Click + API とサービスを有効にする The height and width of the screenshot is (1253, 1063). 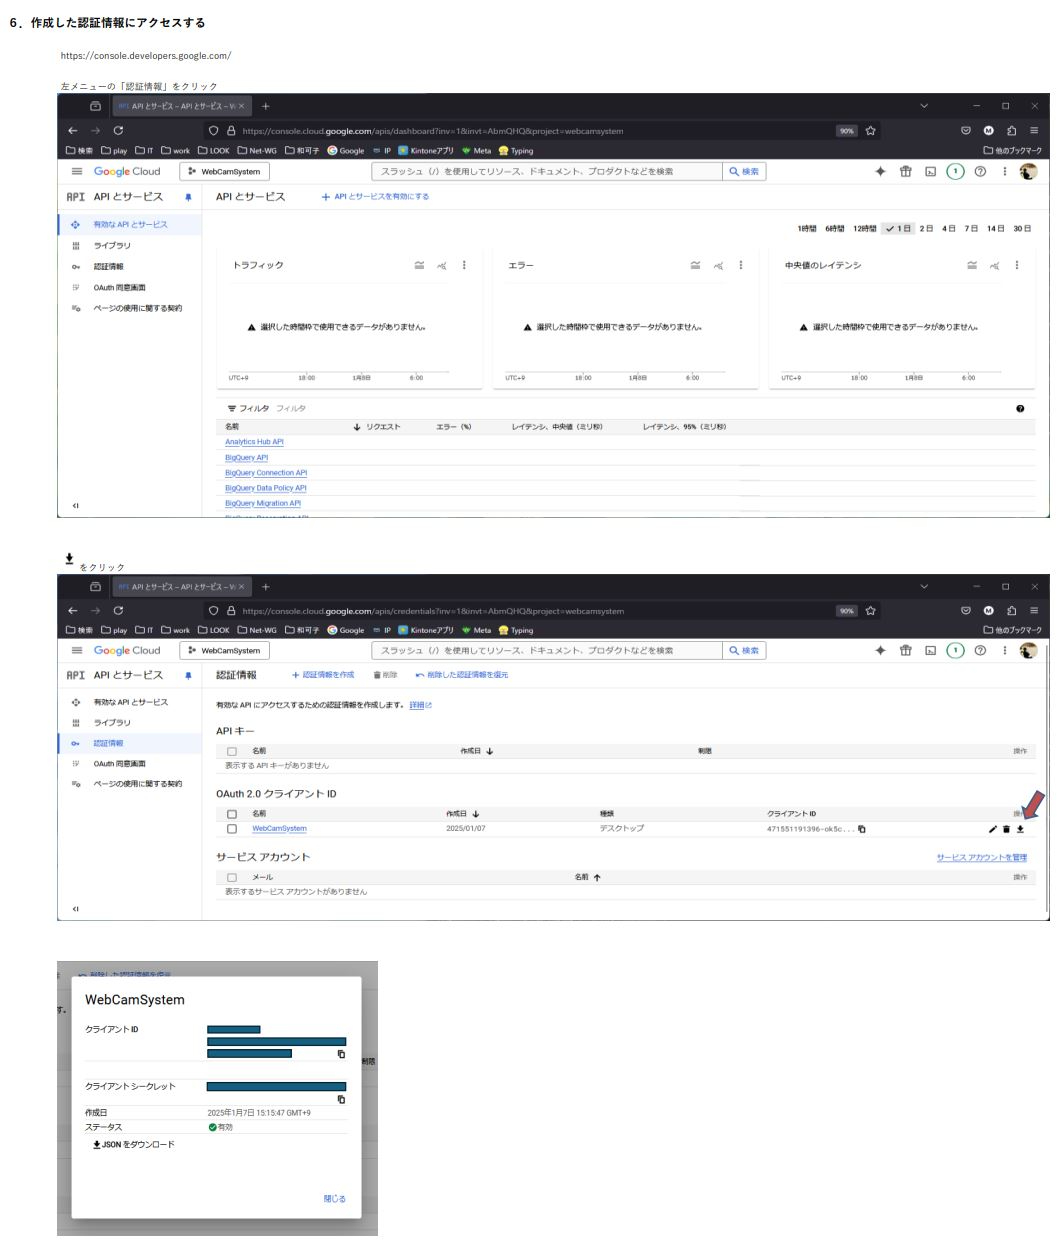pyautogui.click(x=376, y=197)
